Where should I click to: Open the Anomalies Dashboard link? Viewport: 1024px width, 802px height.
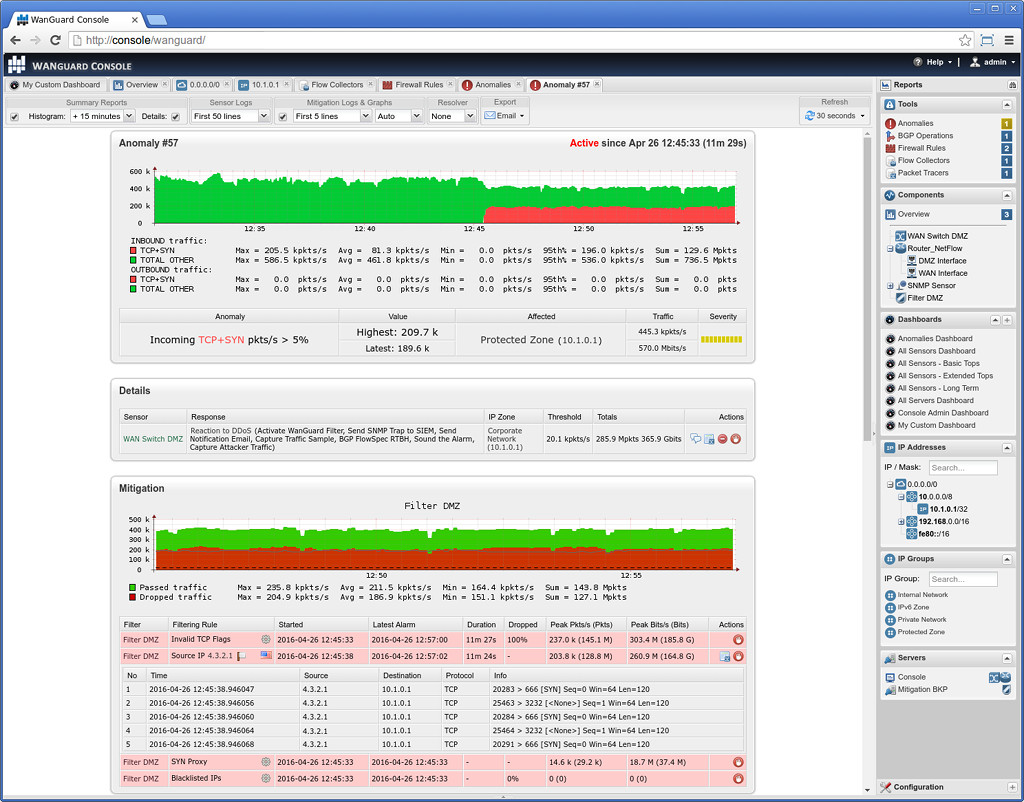point(935,339)
